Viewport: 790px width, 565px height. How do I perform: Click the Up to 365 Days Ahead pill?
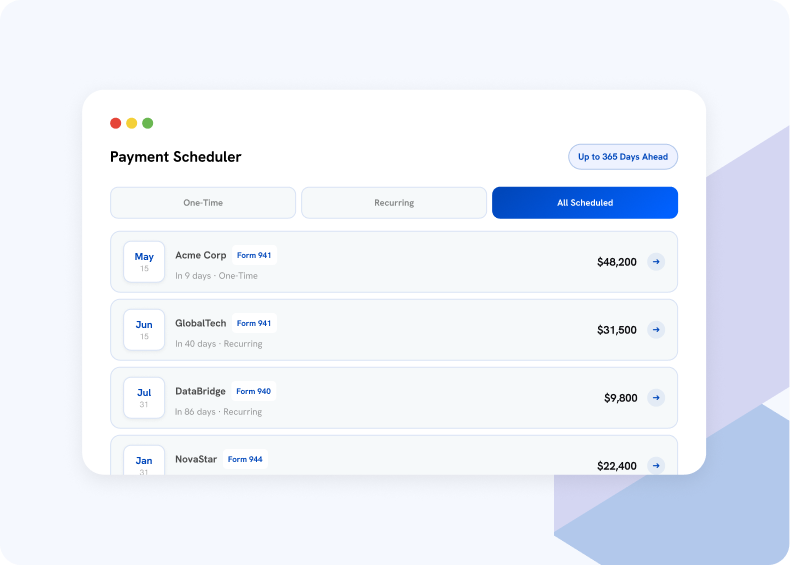click(623, 157)
